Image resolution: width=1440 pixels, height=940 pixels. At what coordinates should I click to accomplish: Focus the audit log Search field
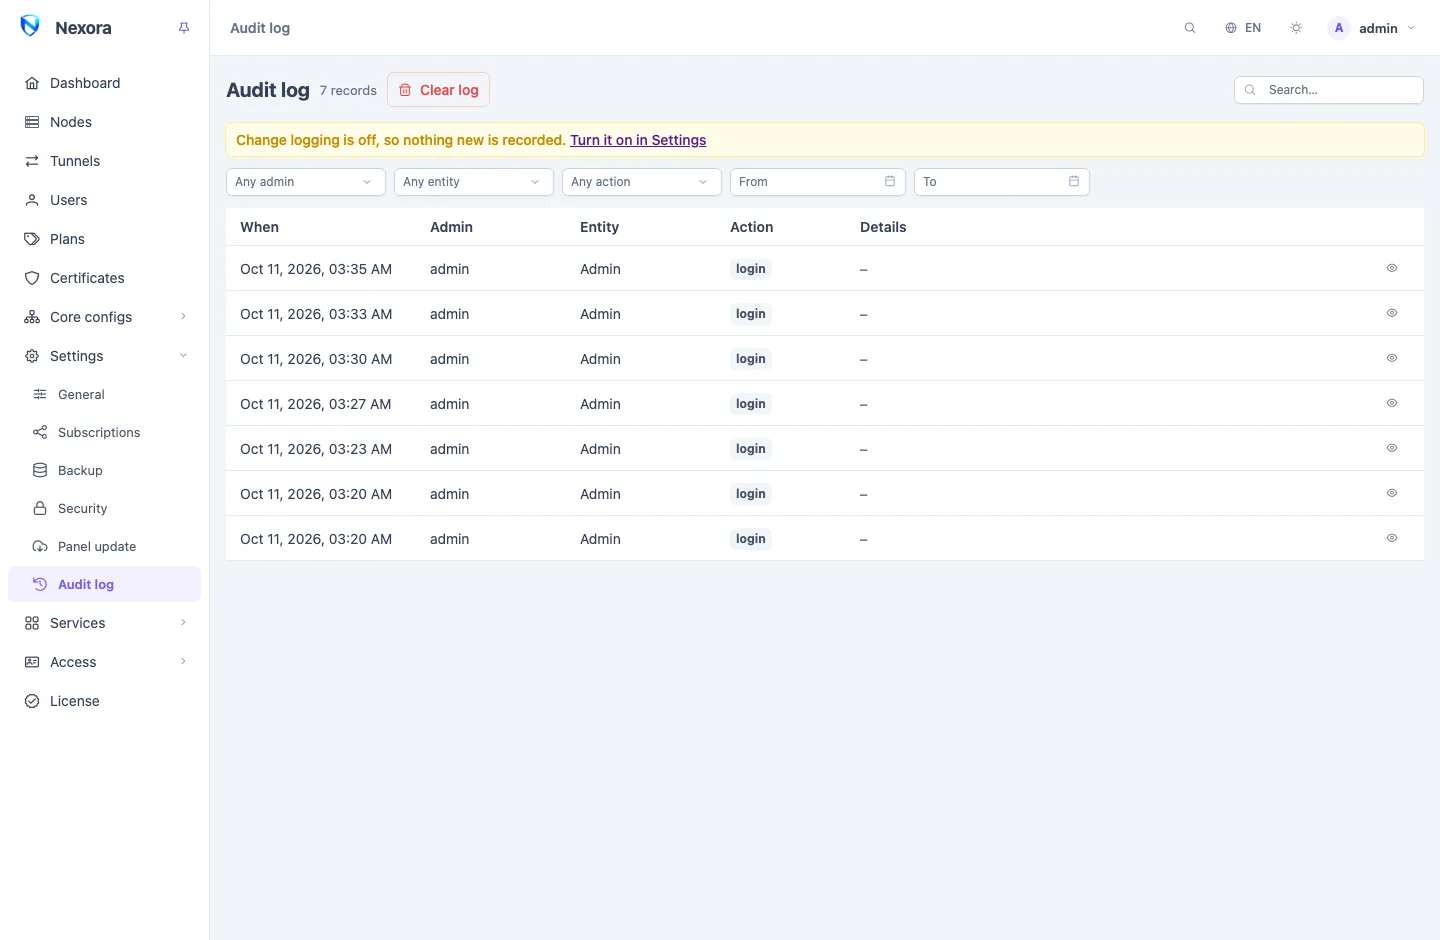(x=1329, y=90)
